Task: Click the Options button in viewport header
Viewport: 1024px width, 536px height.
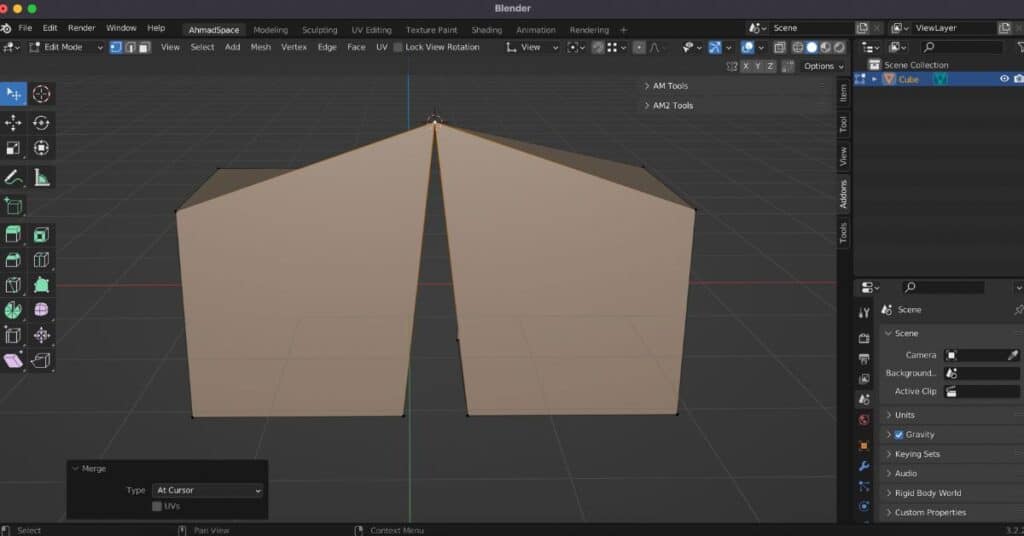Action: pos(822,66)
